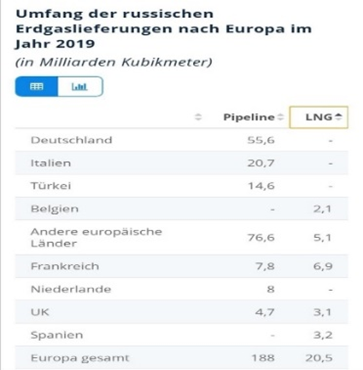Screen dimensions: 363x370
Task: Sort the LNG column
Action: [318, 117]
